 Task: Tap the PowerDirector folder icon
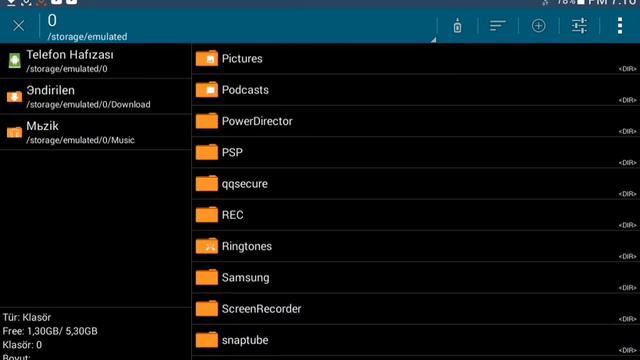coord(207,121)
